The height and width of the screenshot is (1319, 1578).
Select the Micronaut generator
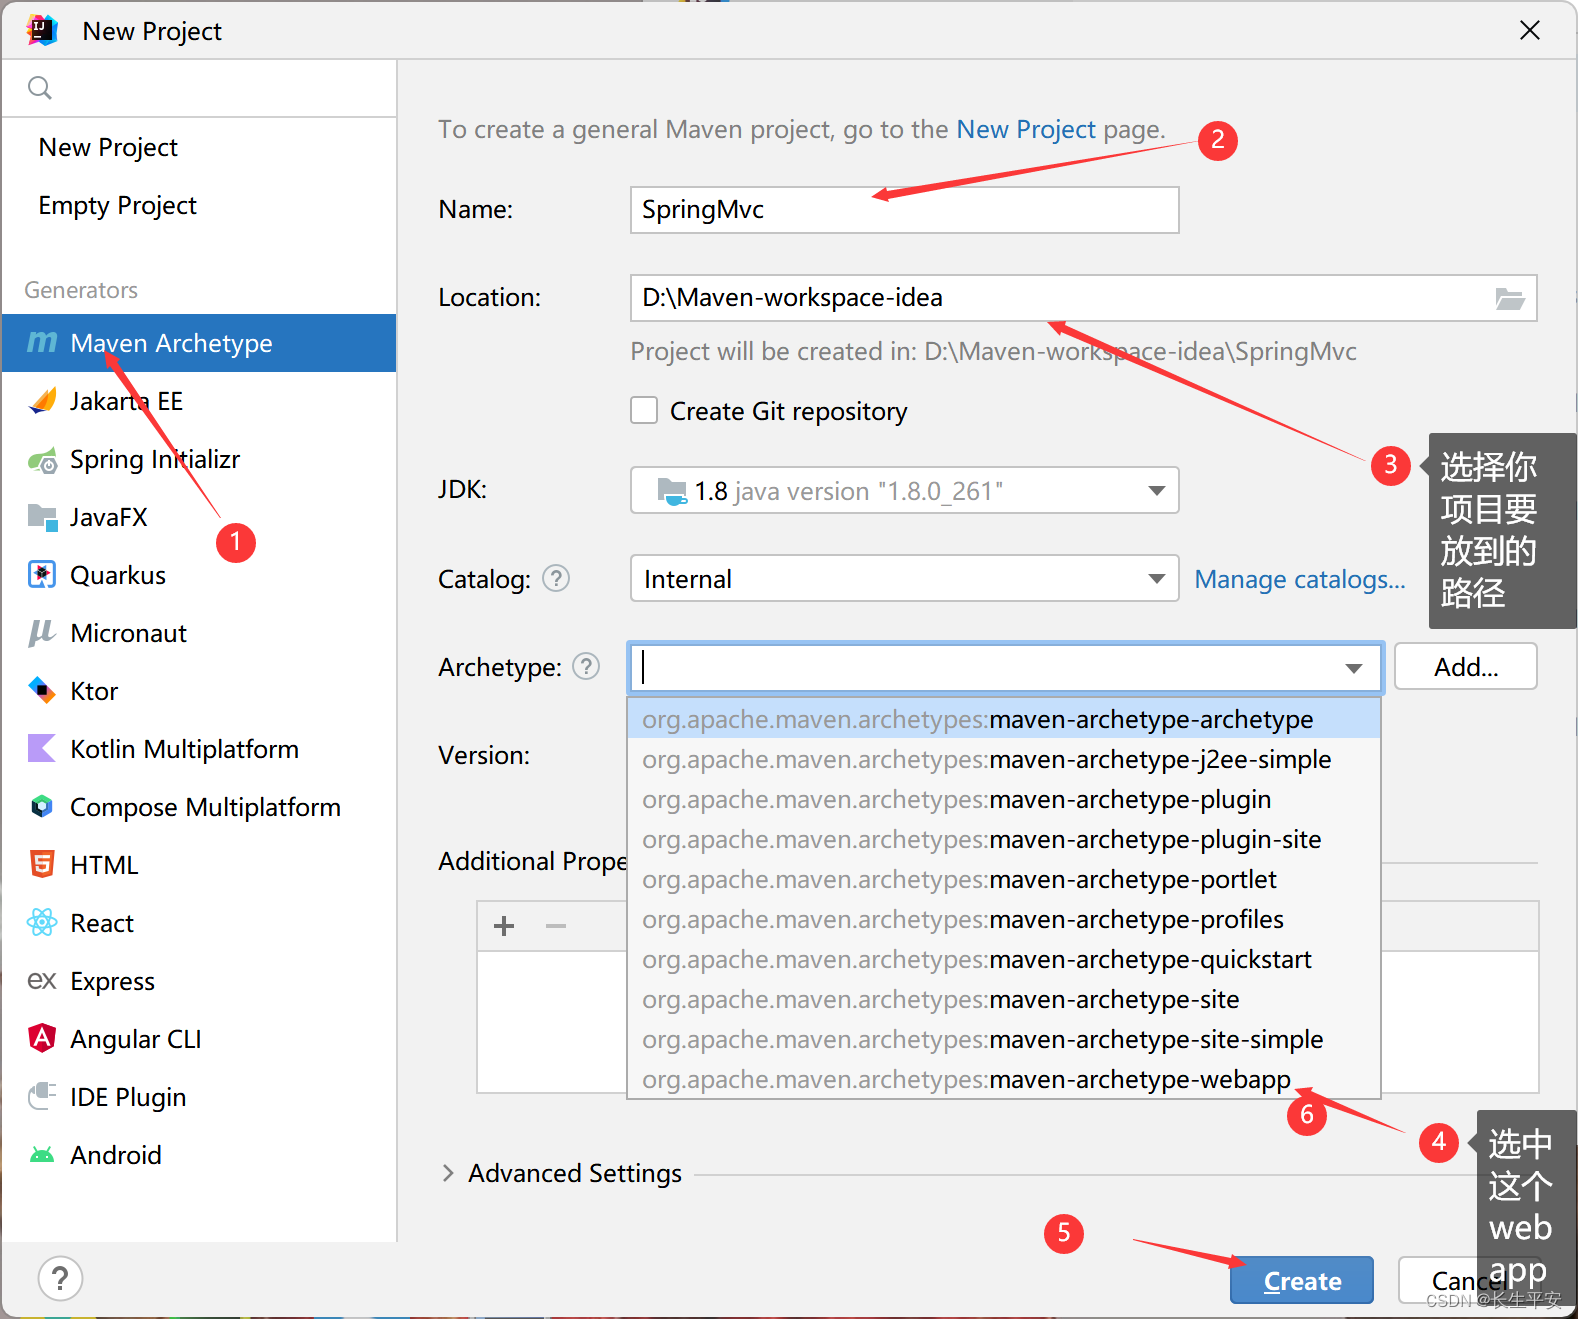[199, 633]
